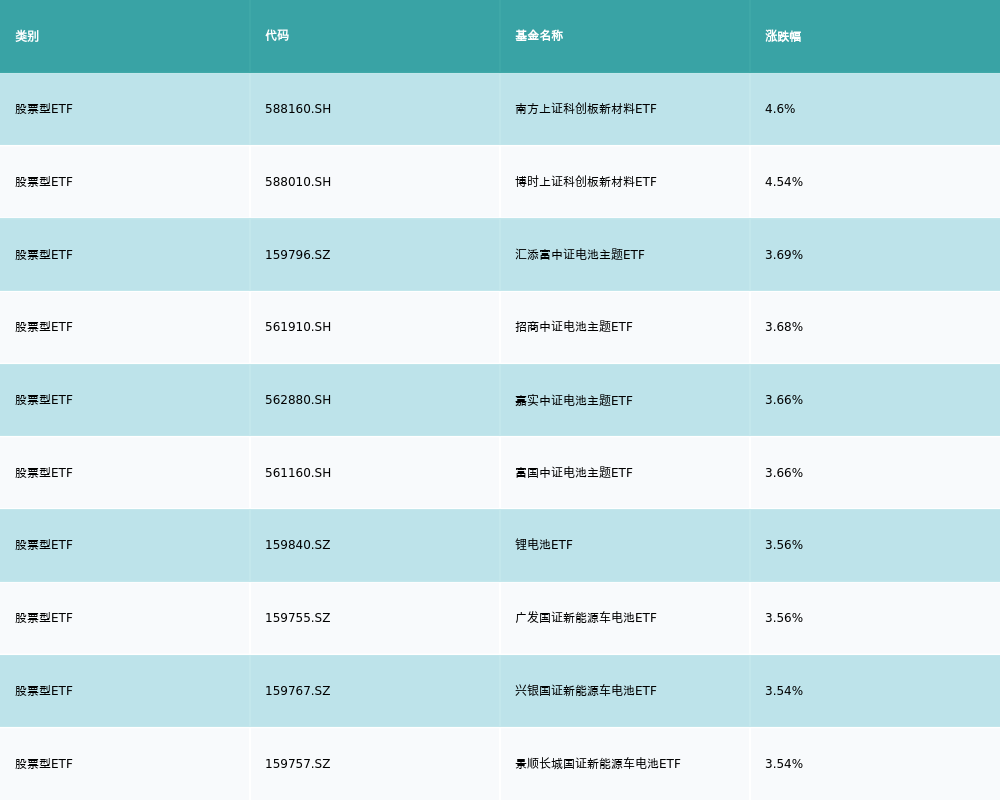
Task: Click 股票型ETF in the 561910.SH row
Action: [x=44, y=327]
